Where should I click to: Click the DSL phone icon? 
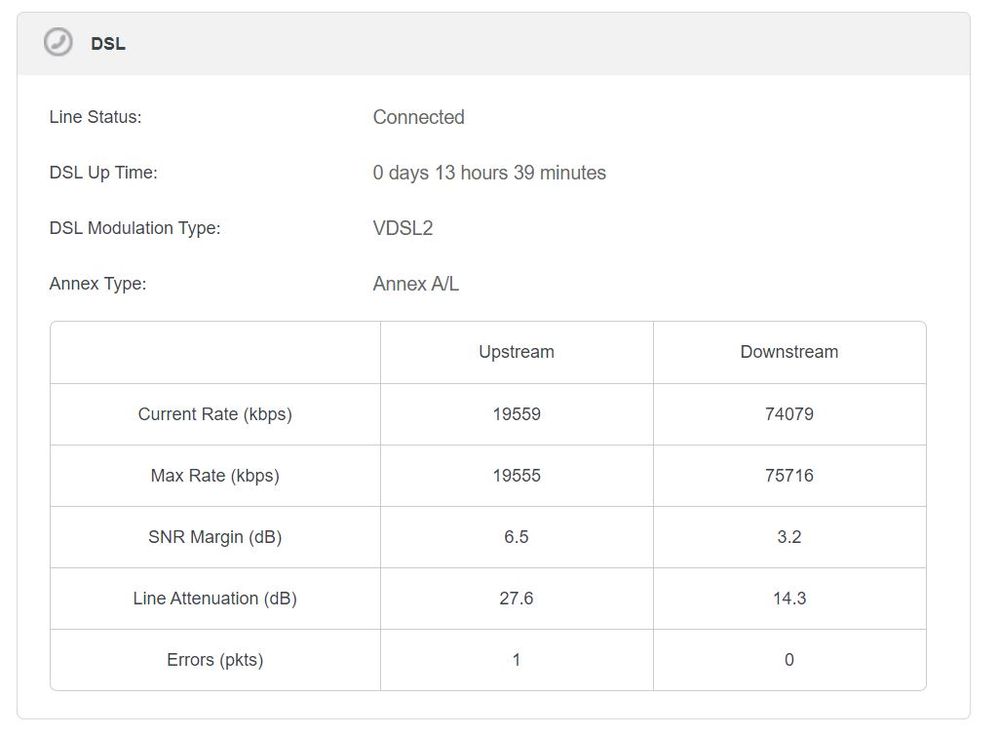pyautogui.click(x=58, y=43)
